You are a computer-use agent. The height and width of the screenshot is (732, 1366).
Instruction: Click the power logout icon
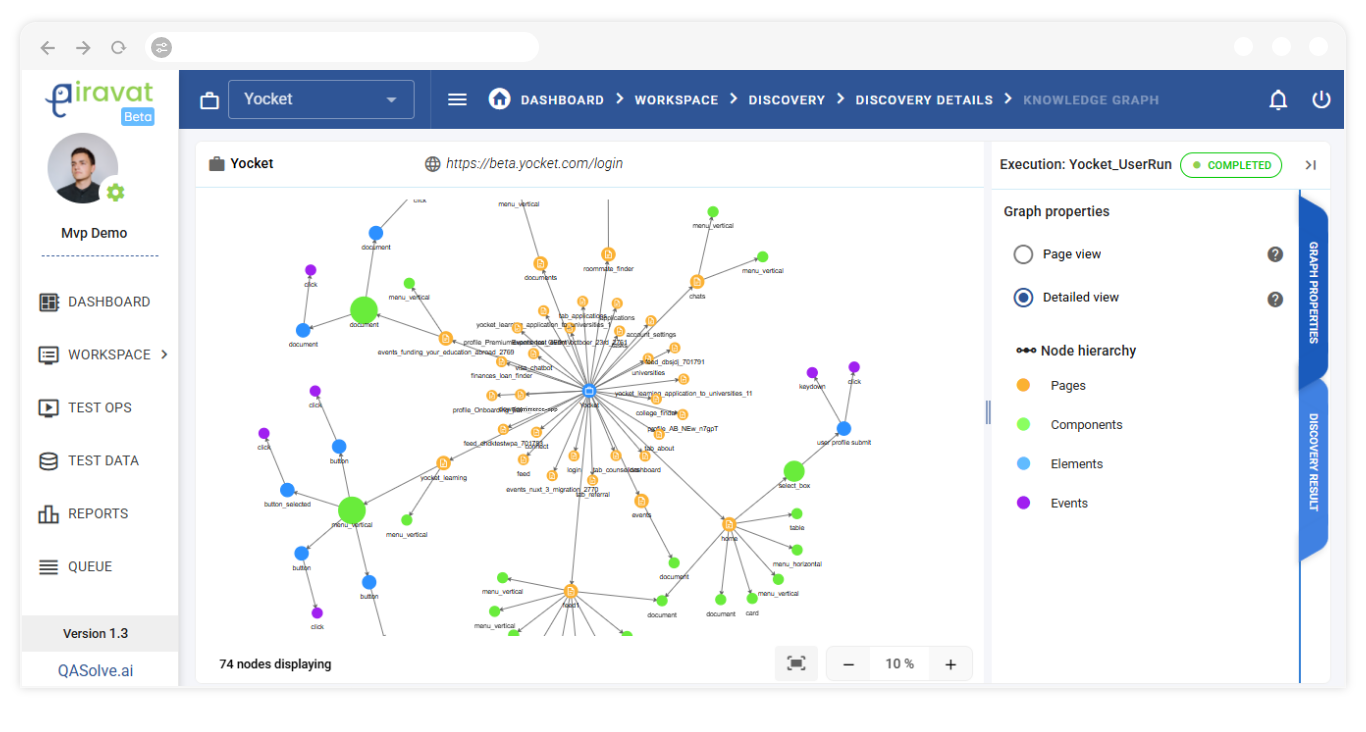(x=1322, y=99)
